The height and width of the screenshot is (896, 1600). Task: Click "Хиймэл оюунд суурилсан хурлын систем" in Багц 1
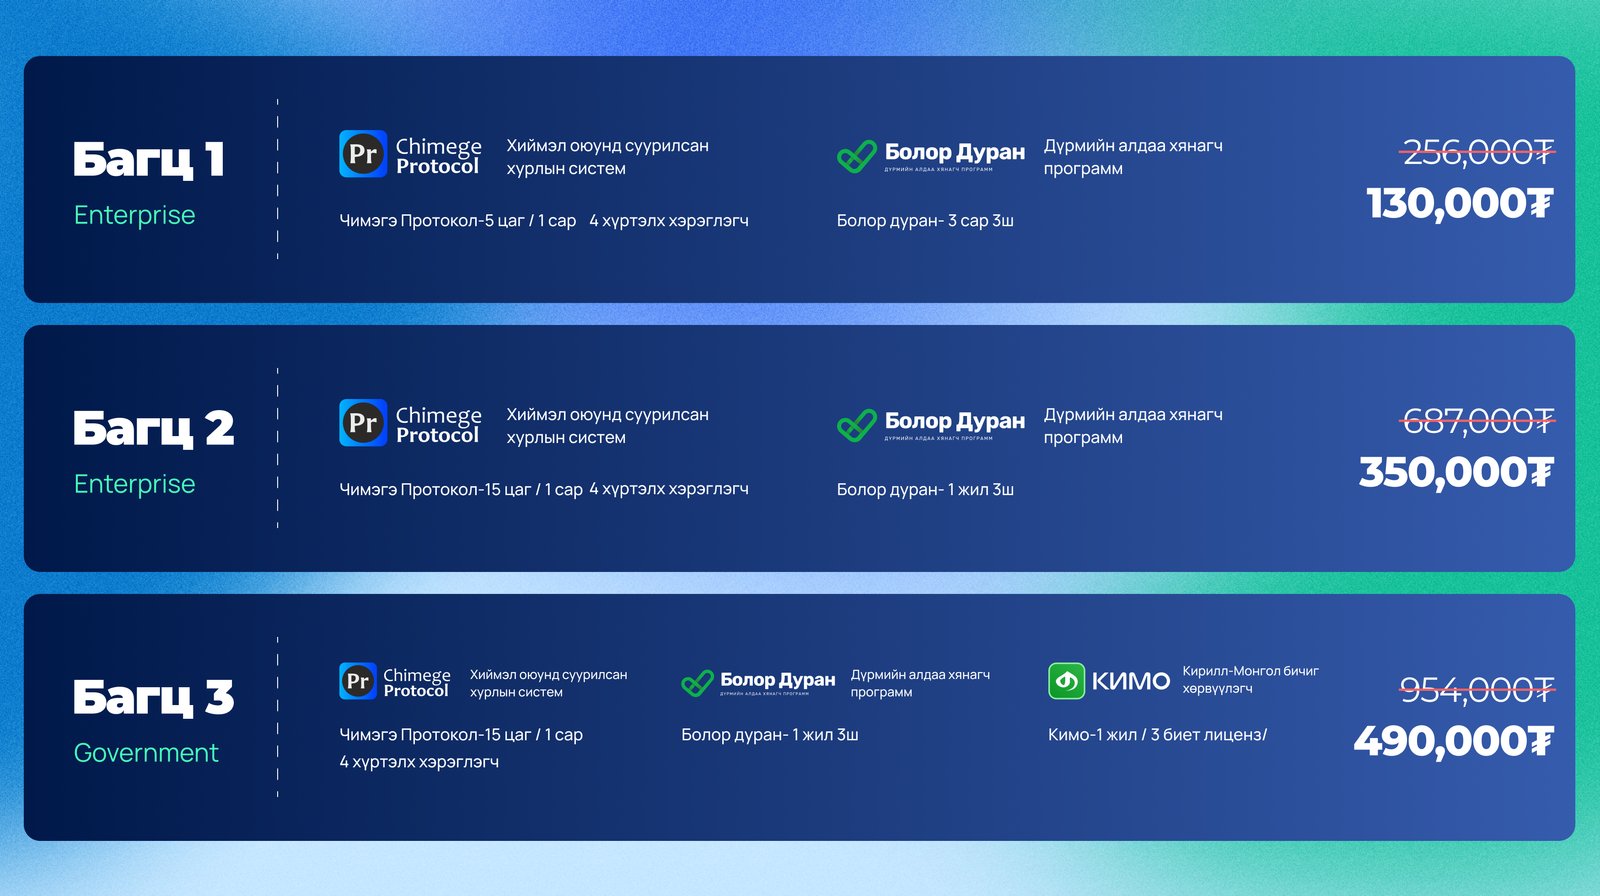pos(608,157)
